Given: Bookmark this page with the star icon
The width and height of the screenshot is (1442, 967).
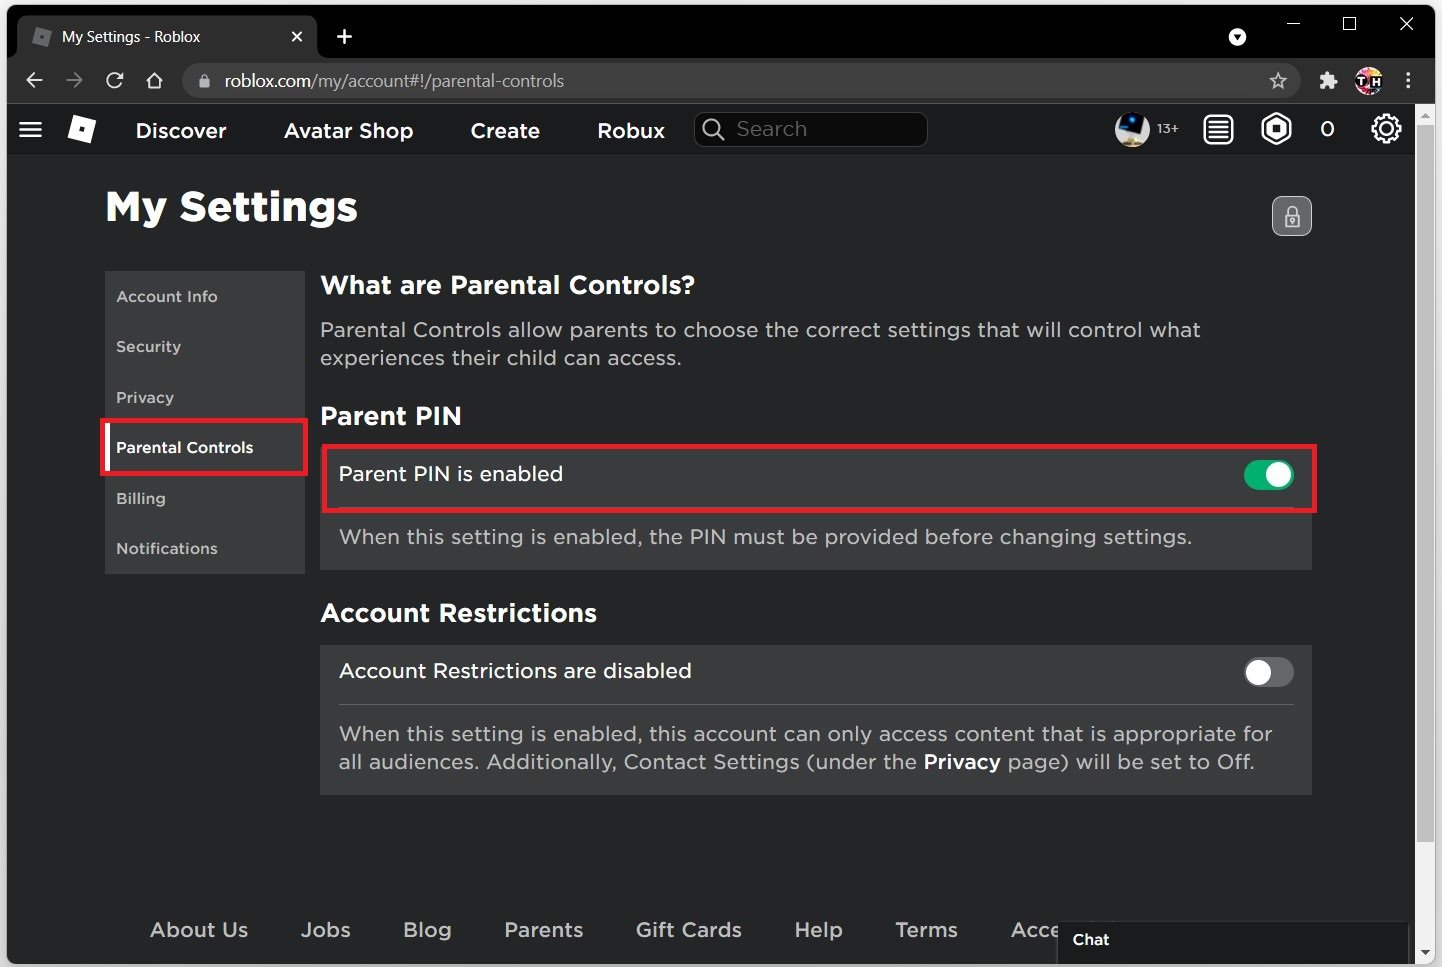Looking at the screenshot, I should [1278, 81].
